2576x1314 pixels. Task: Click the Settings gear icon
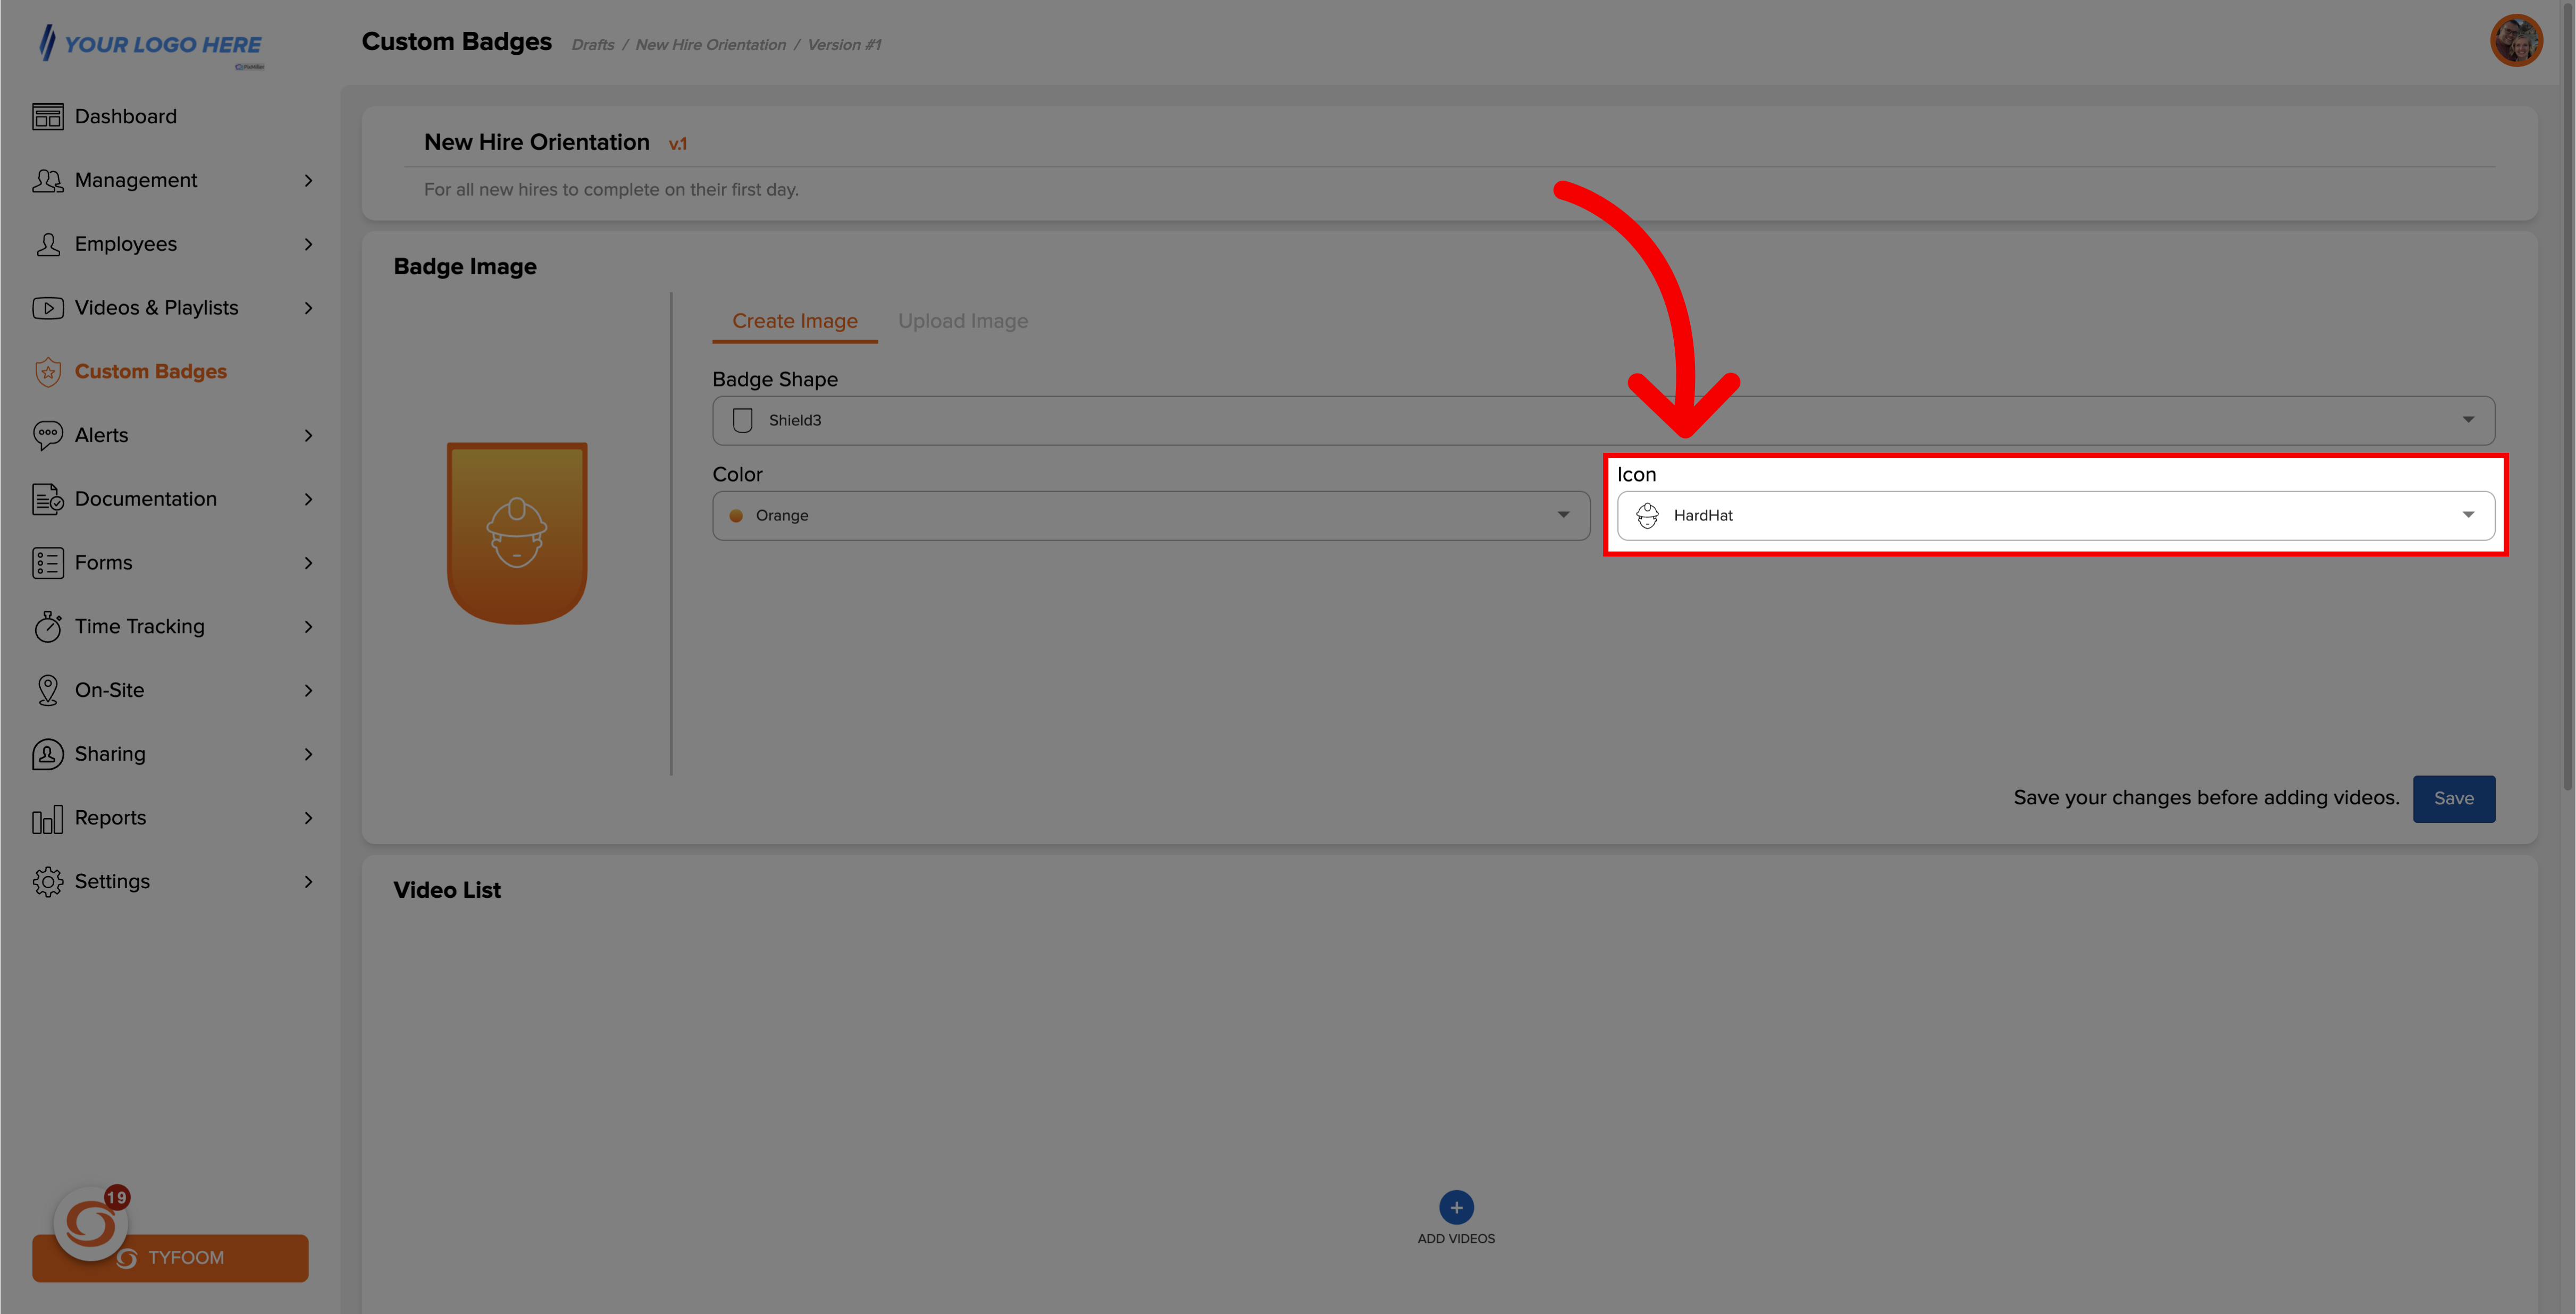click(x=47, y=882)
